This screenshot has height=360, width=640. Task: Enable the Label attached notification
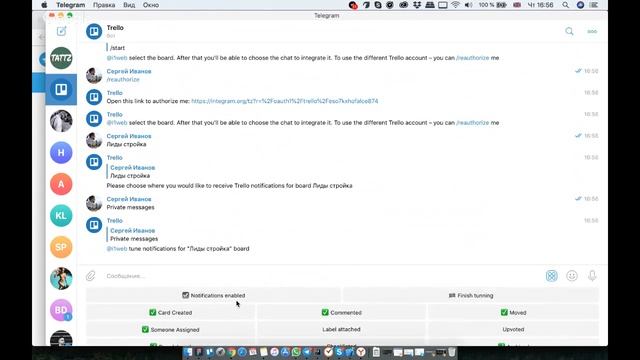point(342,329)
